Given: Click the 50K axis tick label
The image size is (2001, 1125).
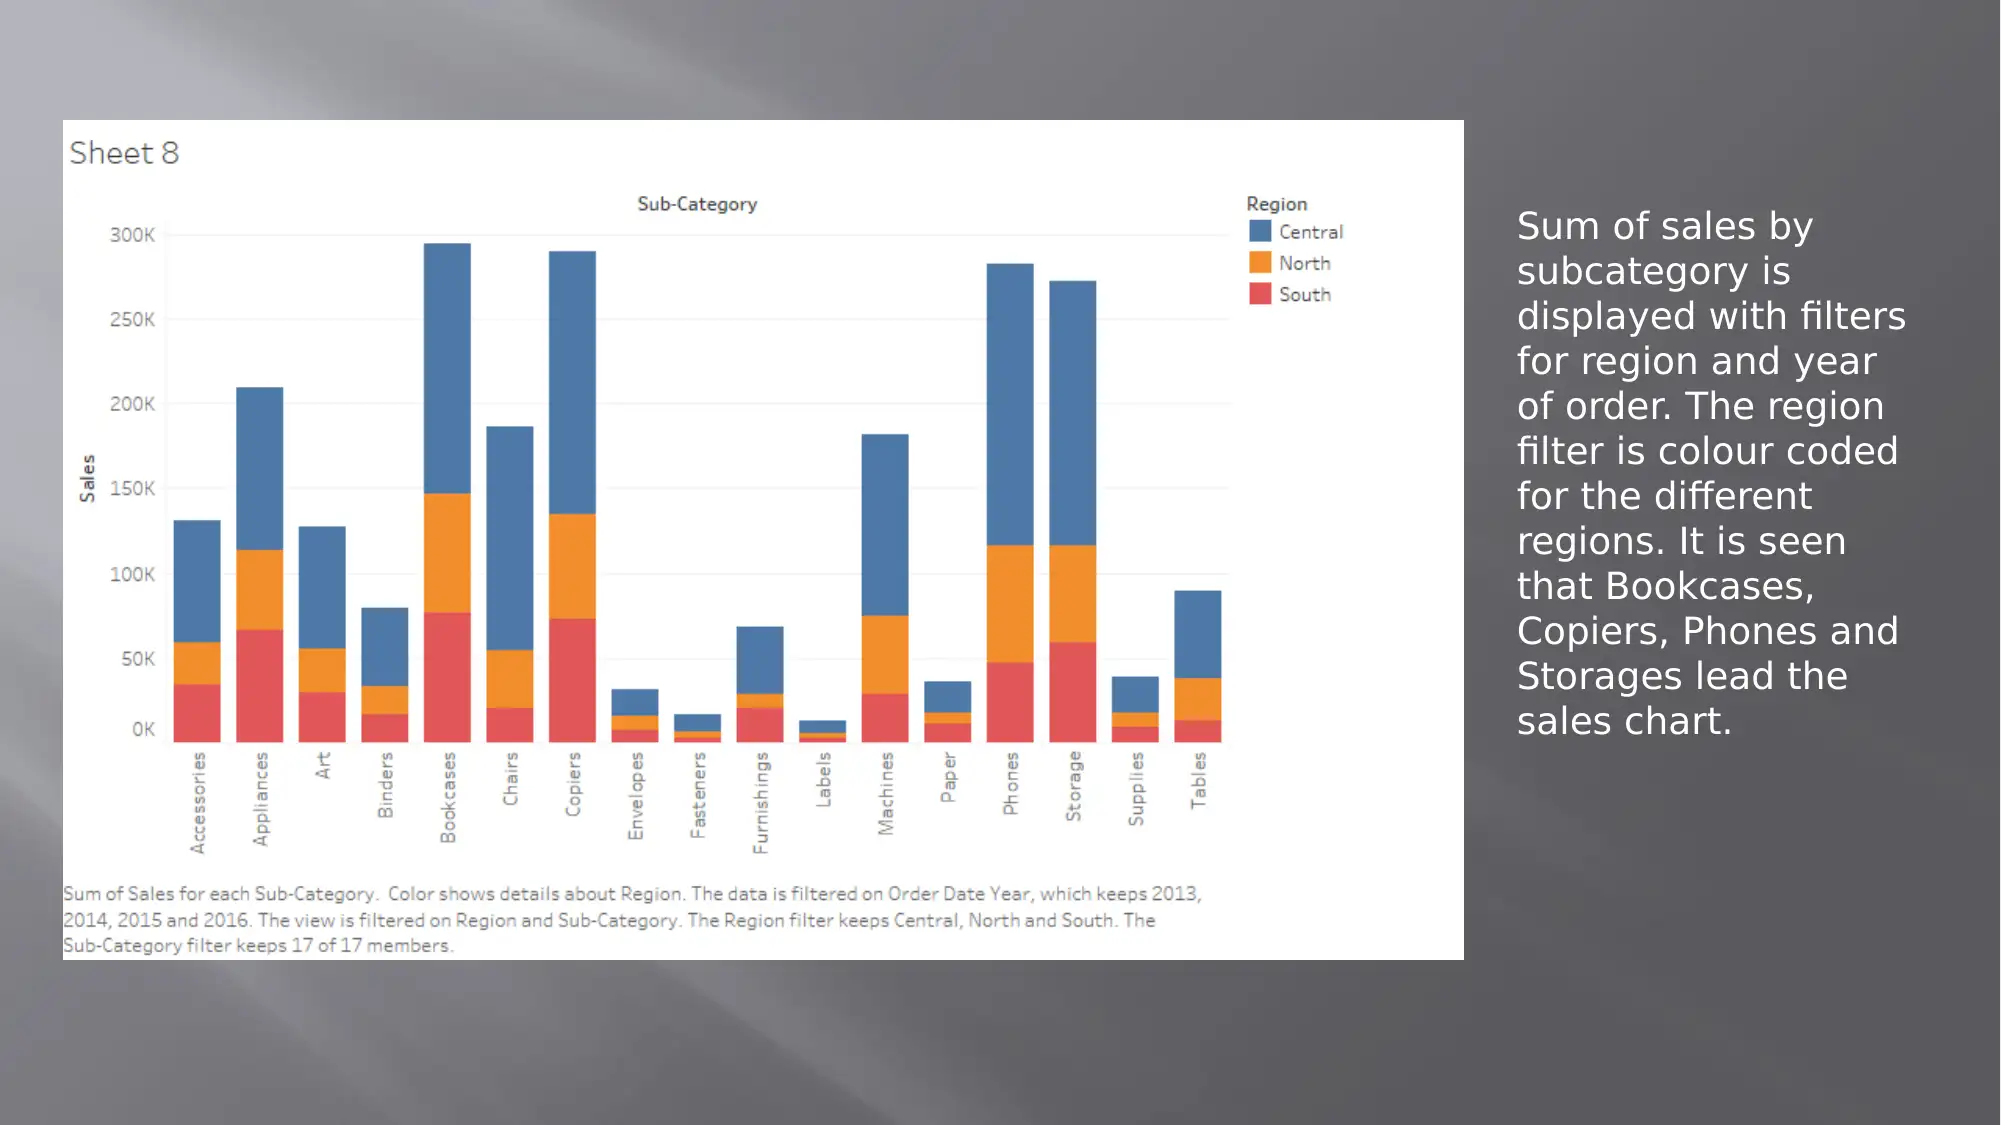Looking at the screenshot, I should coord(138,659).
